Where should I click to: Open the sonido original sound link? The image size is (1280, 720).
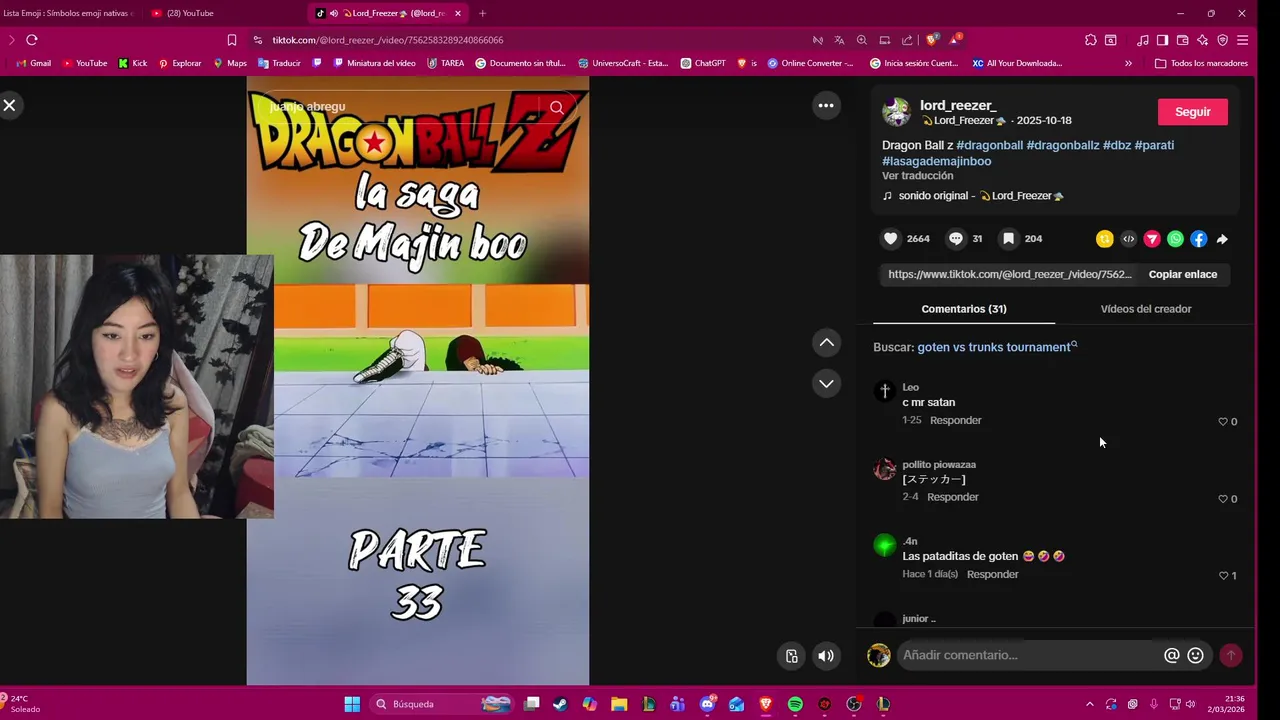click(x=973, y=196)
